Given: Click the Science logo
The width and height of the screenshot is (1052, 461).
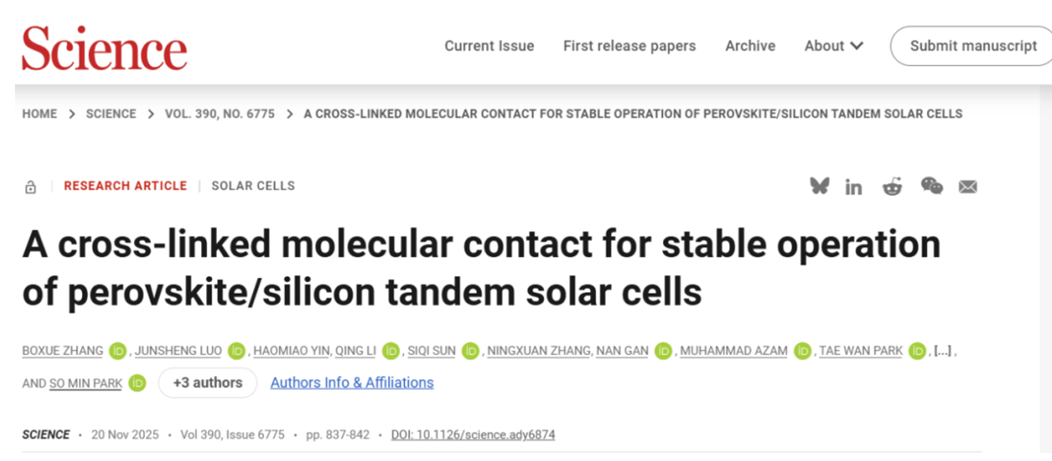Looking at the screenshot, I should click(x=104, y=48).
